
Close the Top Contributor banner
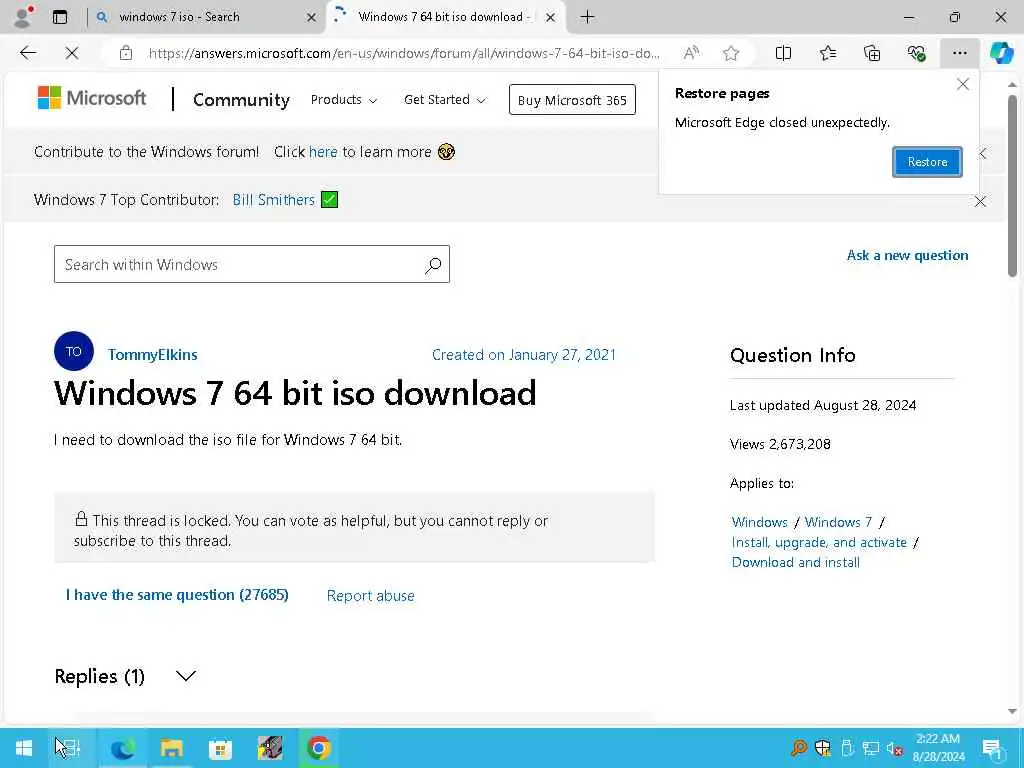coord(980,201)
